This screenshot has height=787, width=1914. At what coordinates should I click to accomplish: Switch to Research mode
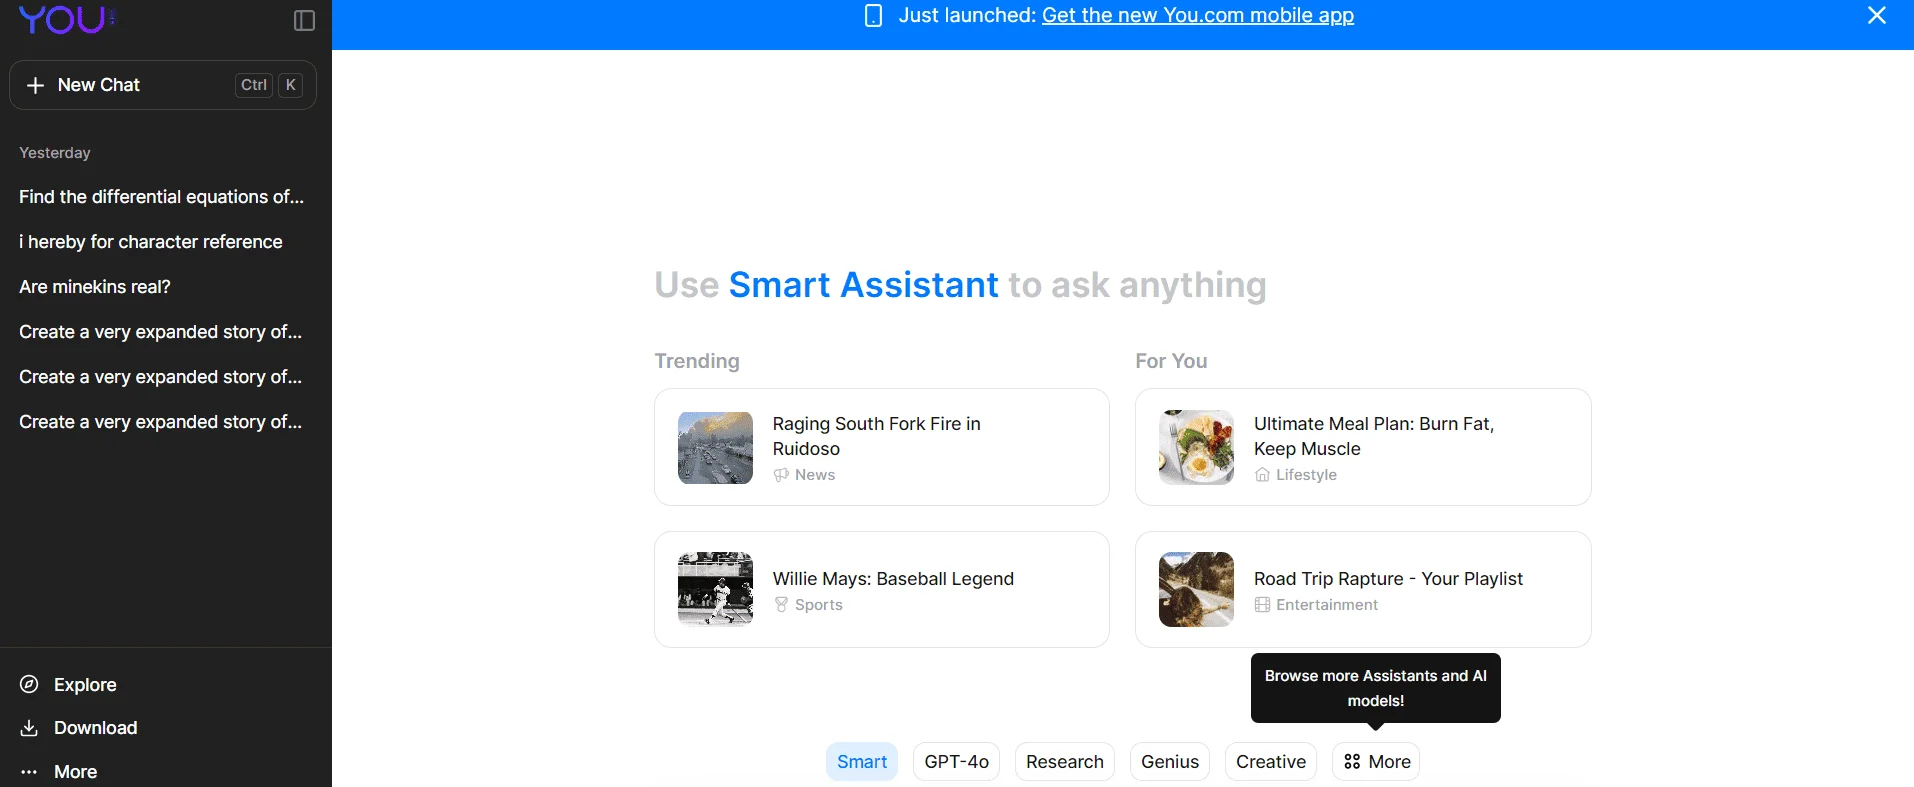point(1065,762)
